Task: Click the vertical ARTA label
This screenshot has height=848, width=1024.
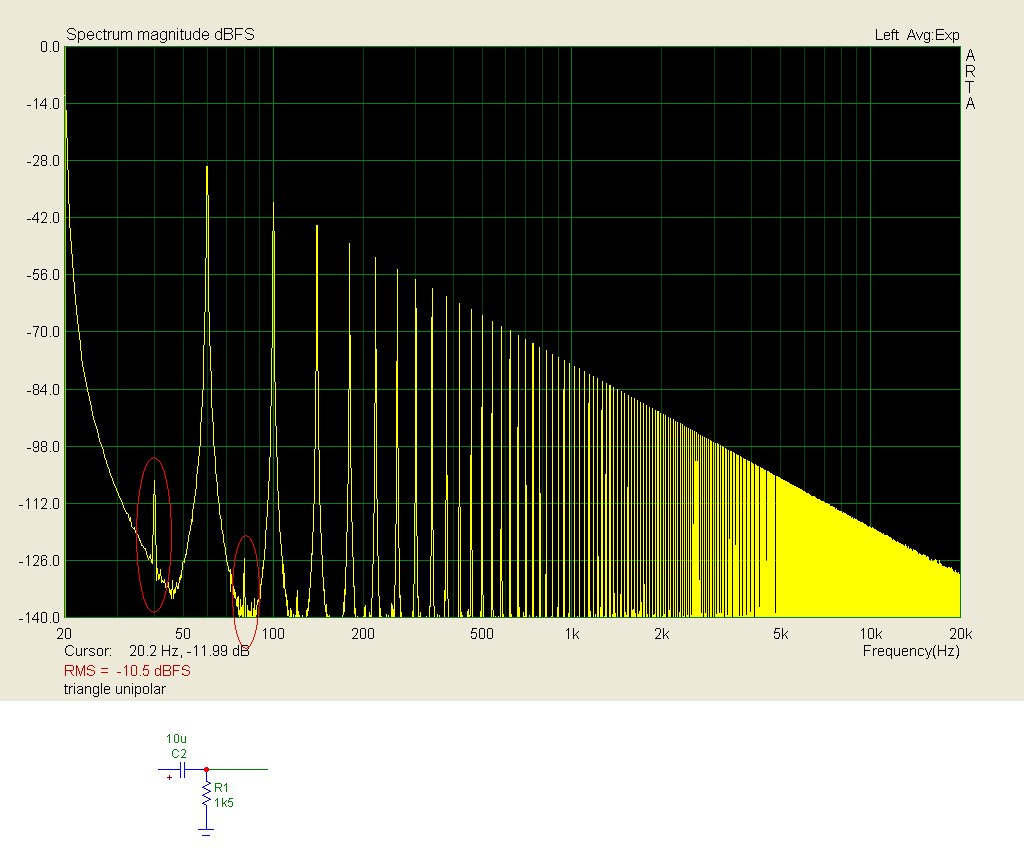Action: (970, 79)
